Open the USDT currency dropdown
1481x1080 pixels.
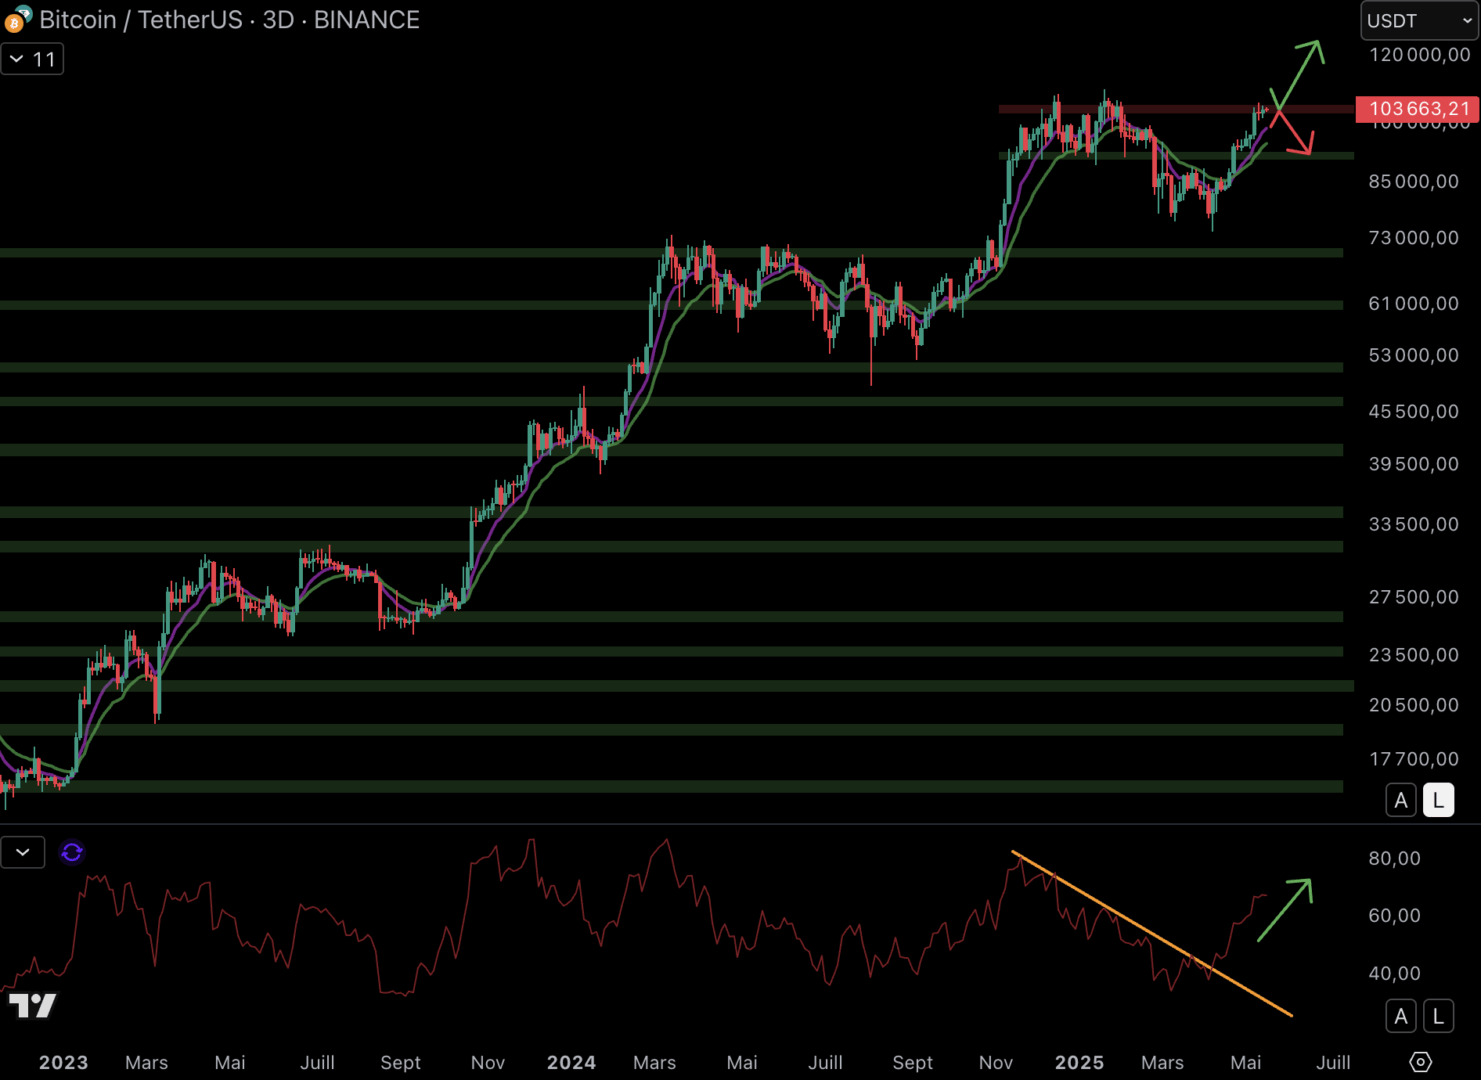[1419, 20]
